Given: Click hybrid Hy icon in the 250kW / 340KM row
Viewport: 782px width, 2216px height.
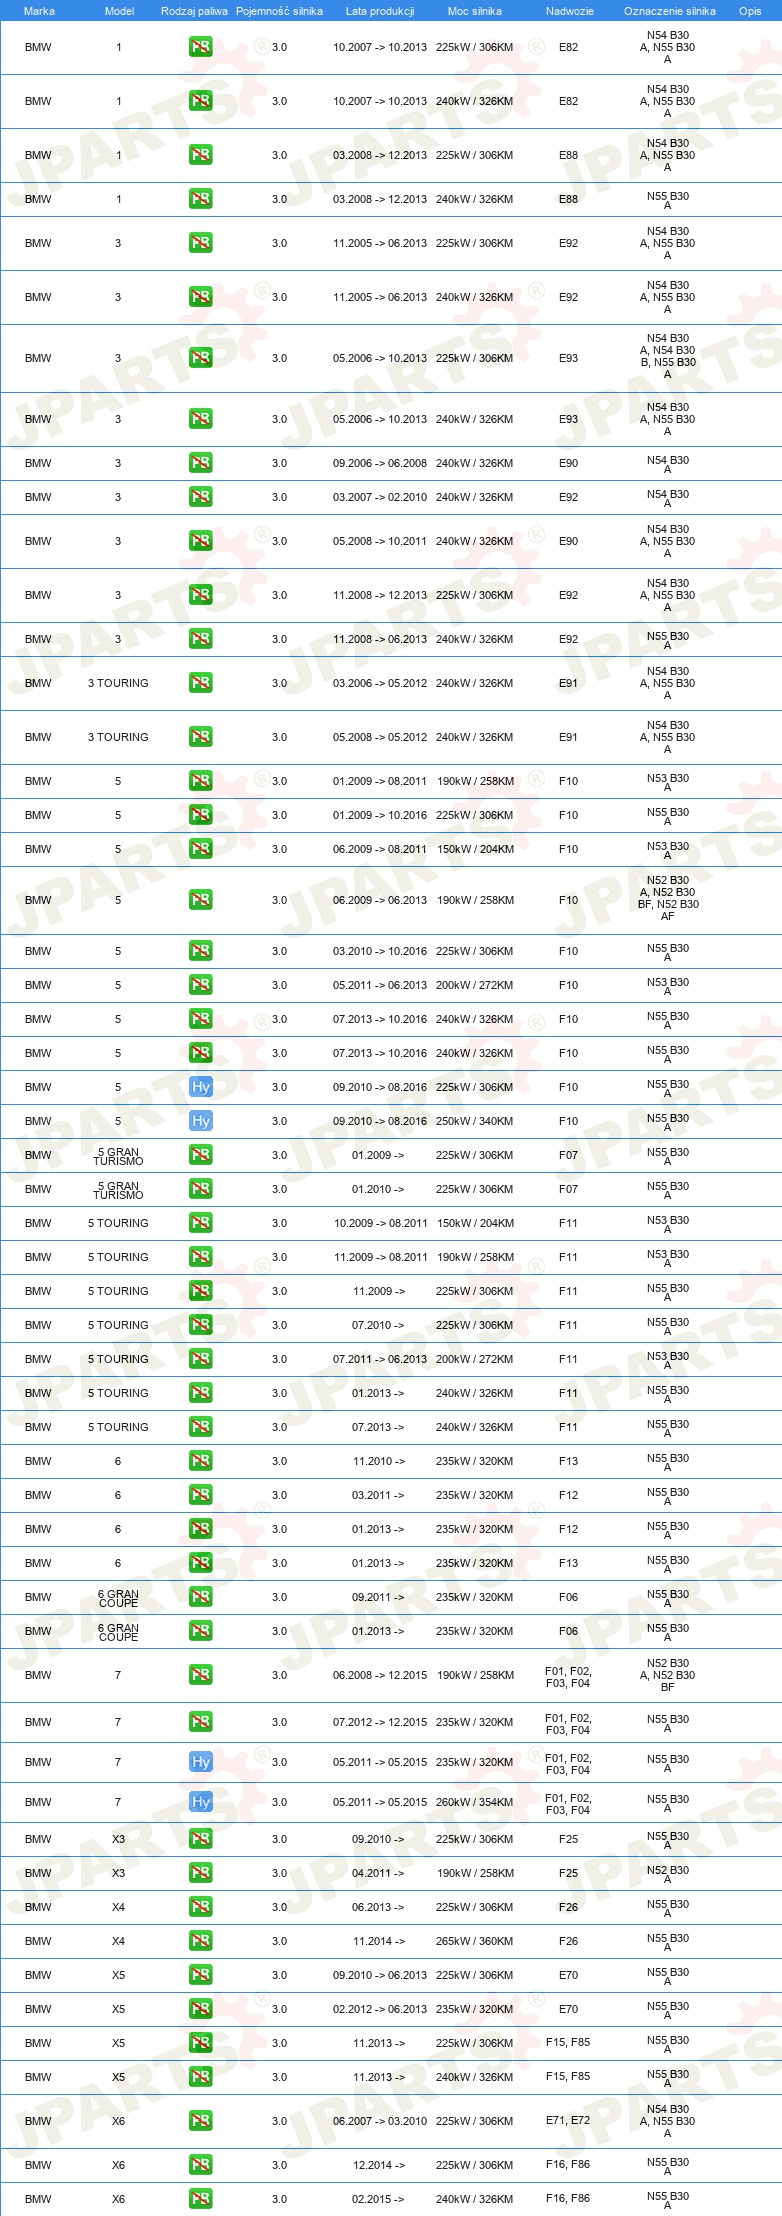Looking at the screenshot, I should point(201,1121).
